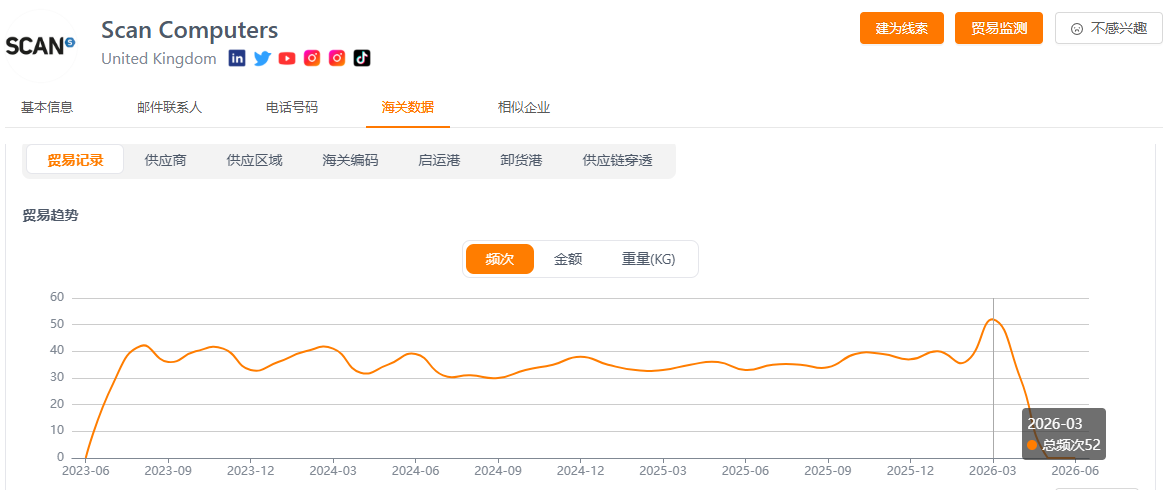Open the second Instagram icon
This screenshot has width=1167, height=490.
click(x=337, y=58)
